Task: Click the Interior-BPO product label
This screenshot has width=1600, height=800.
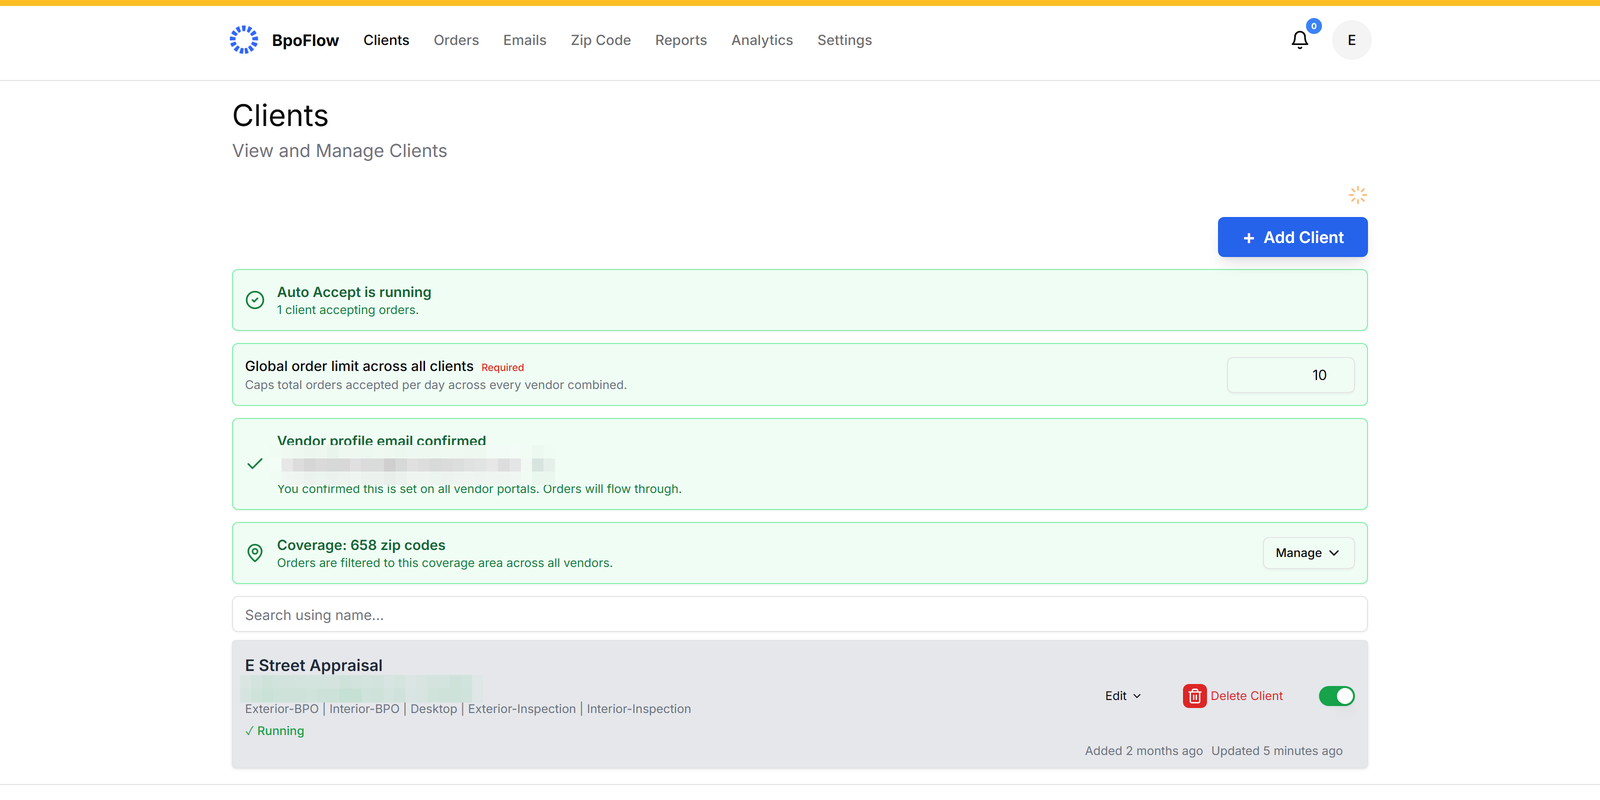Action: click(x=364, y=709)
